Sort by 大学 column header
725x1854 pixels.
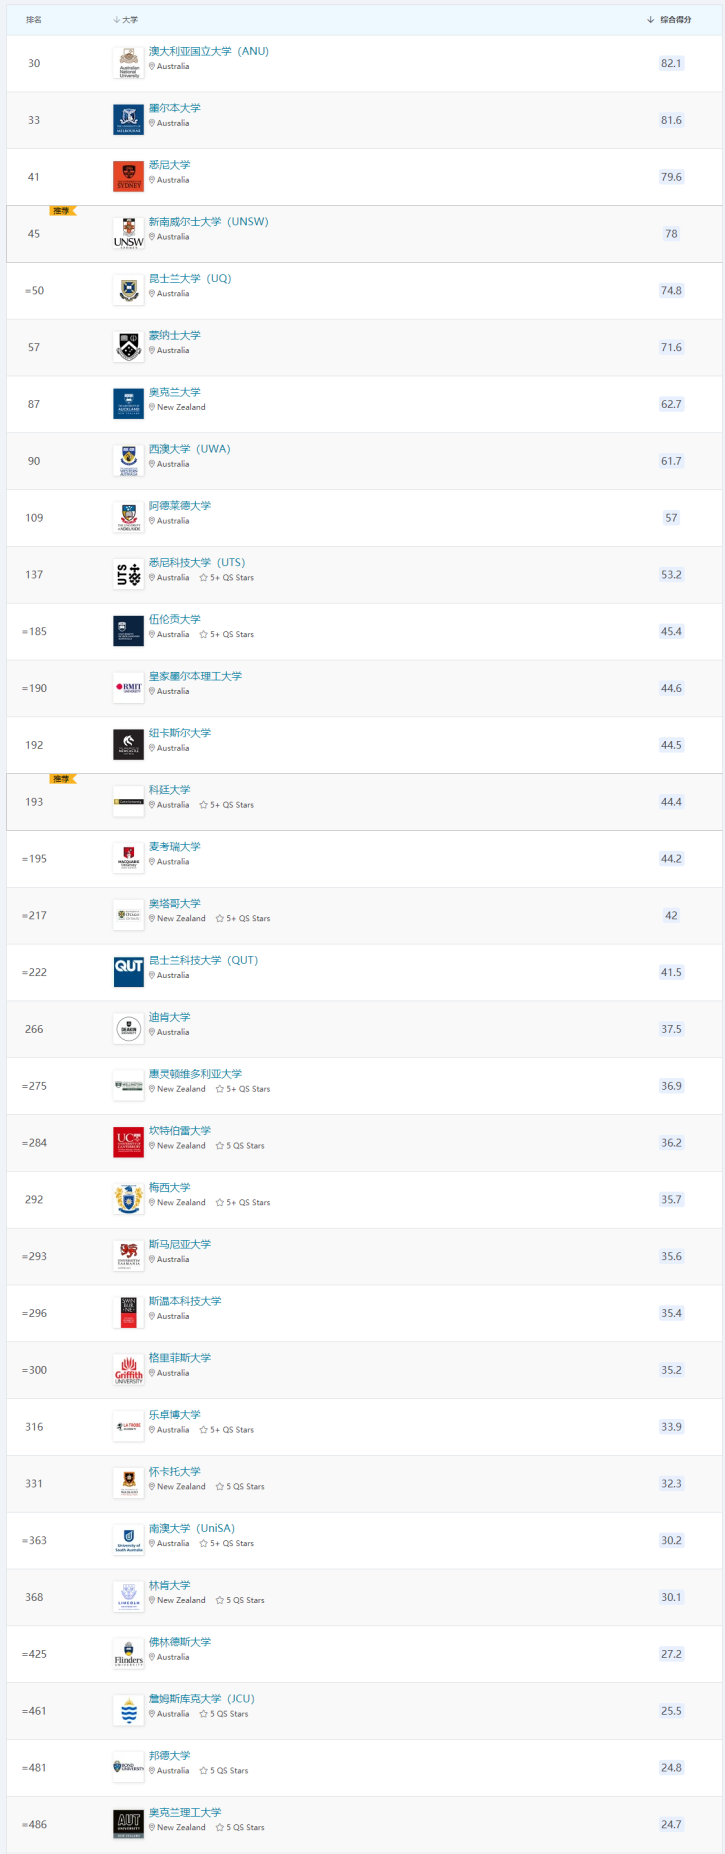tap(126, 20)
